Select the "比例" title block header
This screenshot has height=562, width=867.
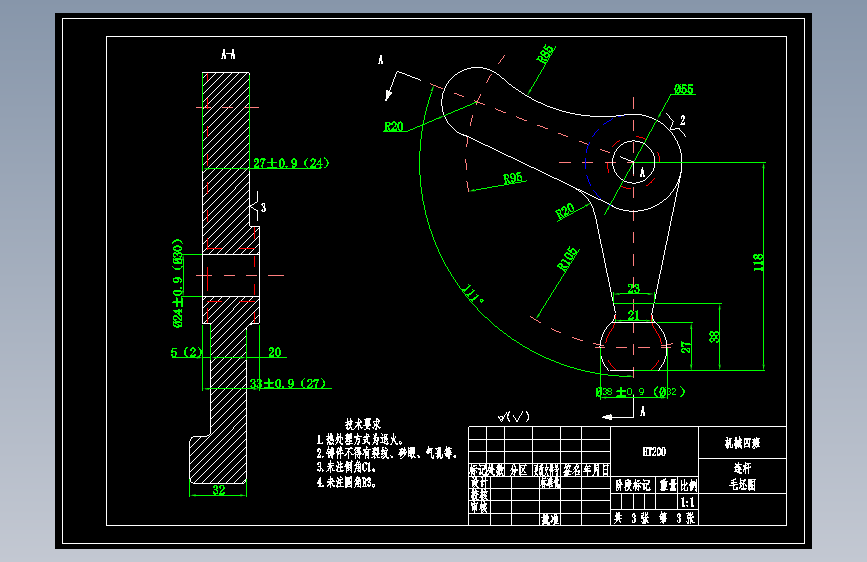tap(688, 486)
